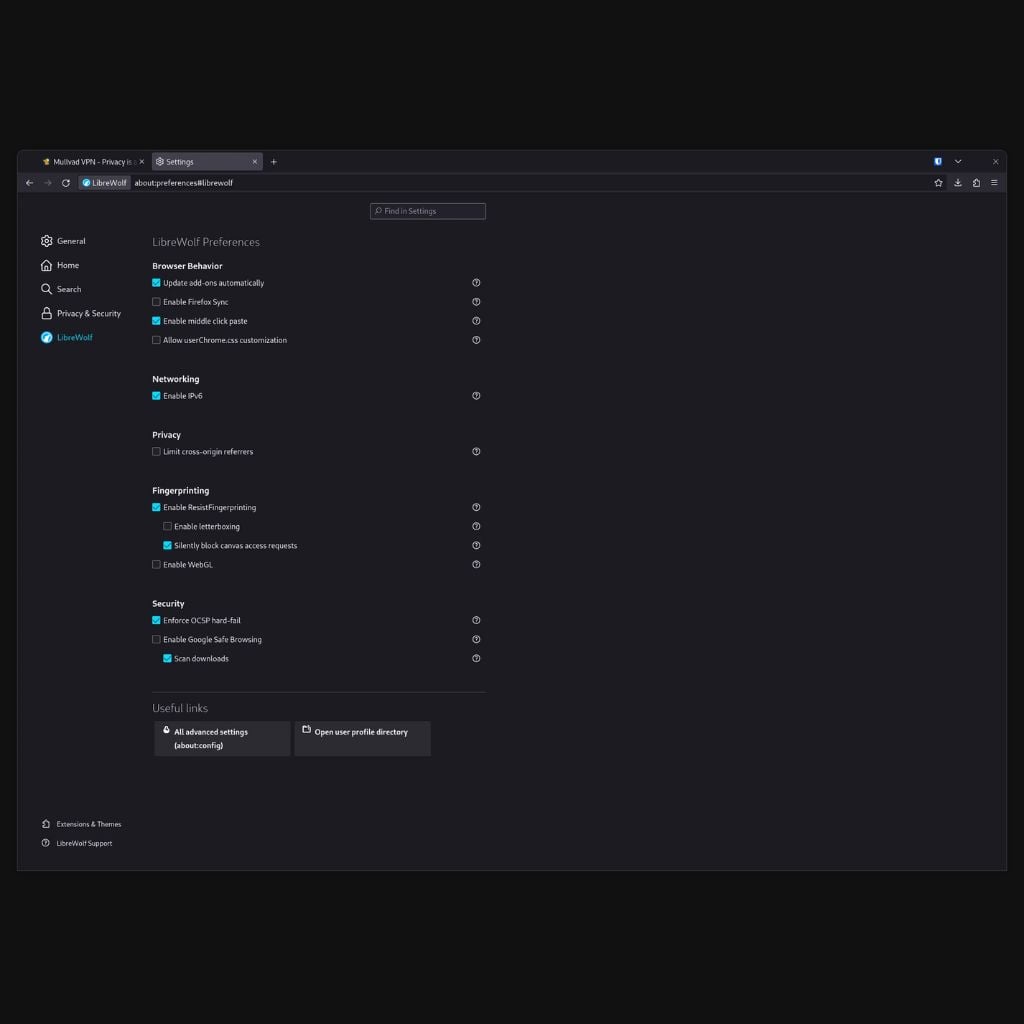Check Enable letterboxing

[167, 526]
